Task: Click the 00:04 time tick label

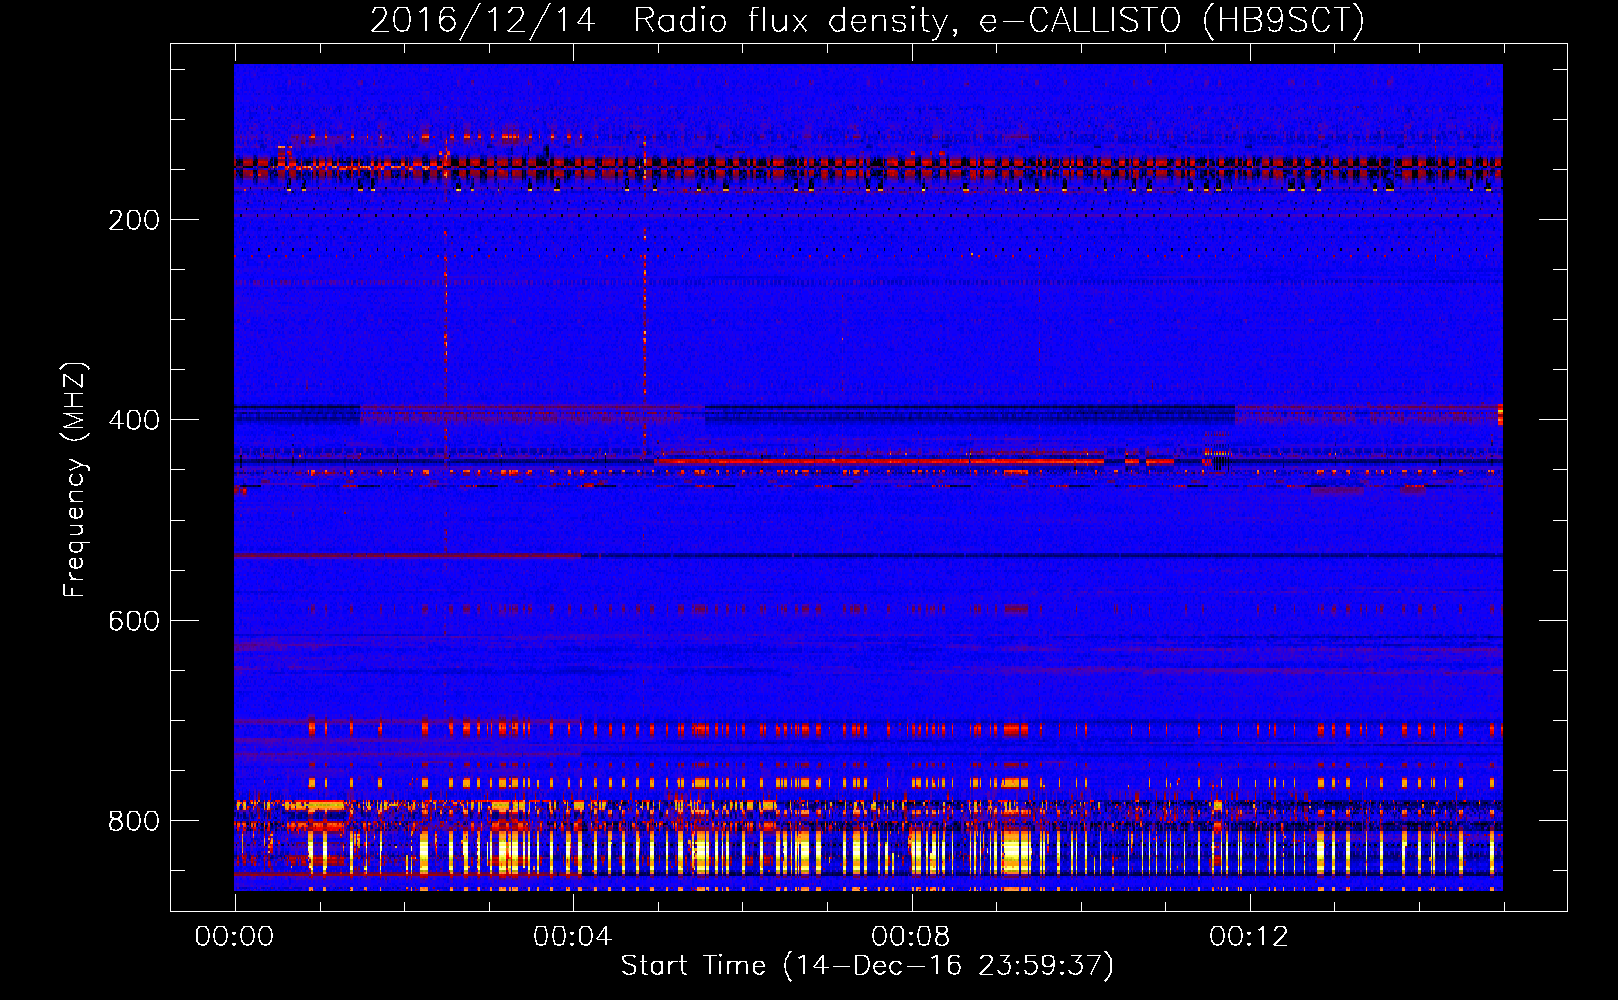Action: pyautogui.click(x=572, y=937)
